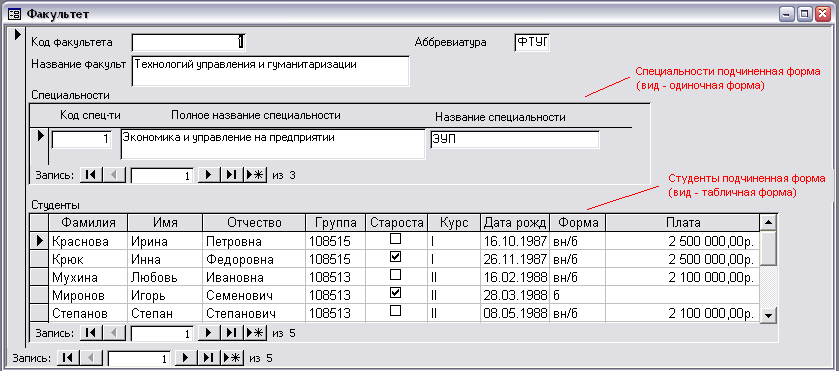Select the Крюк row selector

tap(39, 259)
